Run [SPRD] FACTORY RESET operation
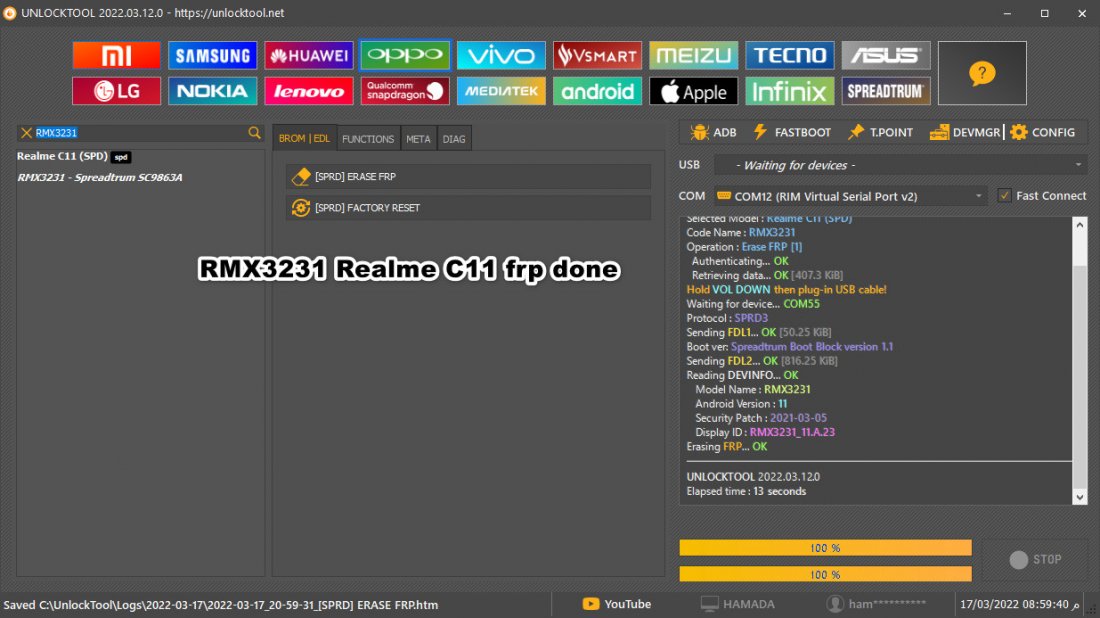This screenshot has height=618, width=1100. (468, 208)
